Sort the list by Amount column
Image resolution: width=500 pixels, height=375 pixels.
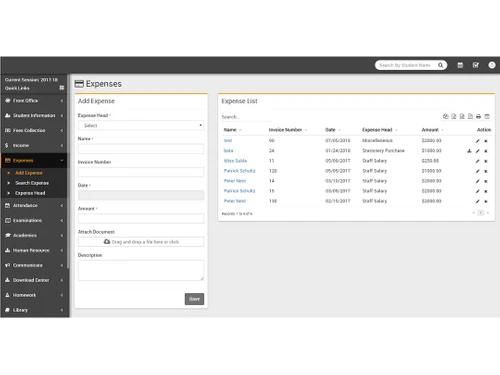433,130
